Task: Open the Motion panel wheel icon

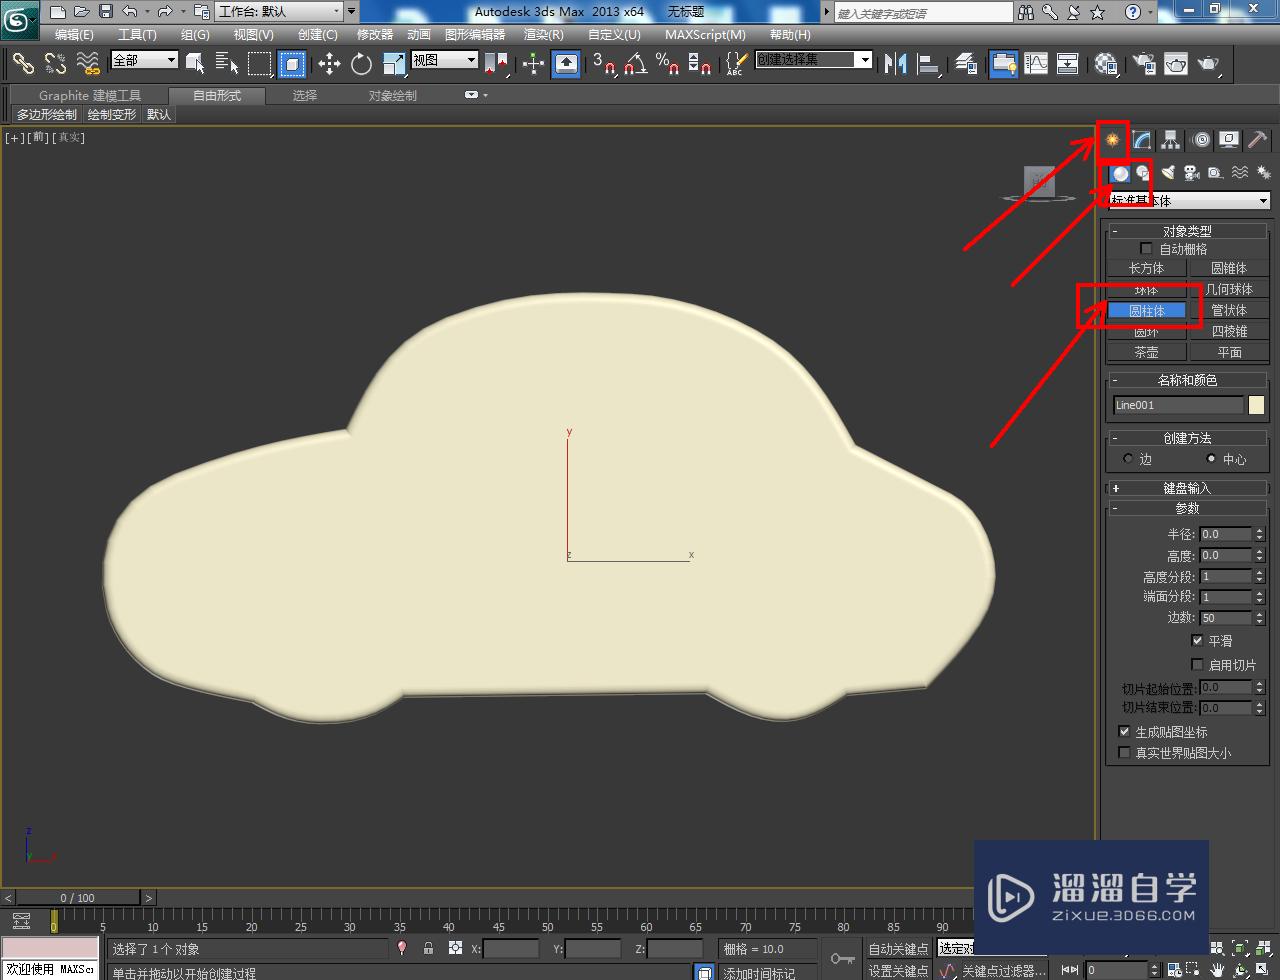Action: (1201, 140)
